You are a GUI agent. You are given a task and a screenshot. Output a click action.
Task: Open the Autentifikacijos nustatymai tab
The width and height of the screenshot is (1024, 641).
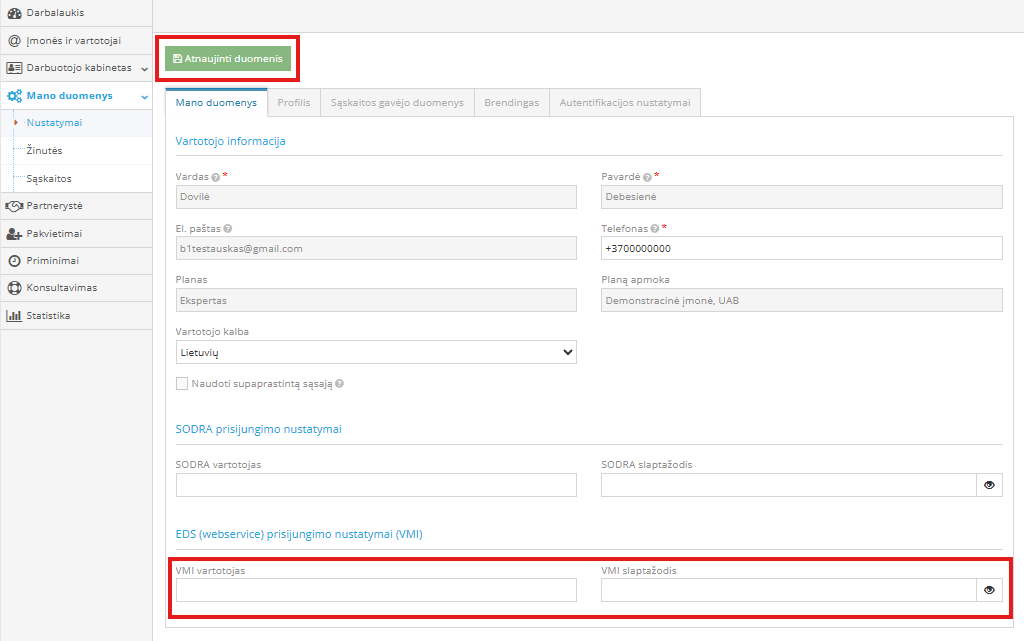[624, 103]
